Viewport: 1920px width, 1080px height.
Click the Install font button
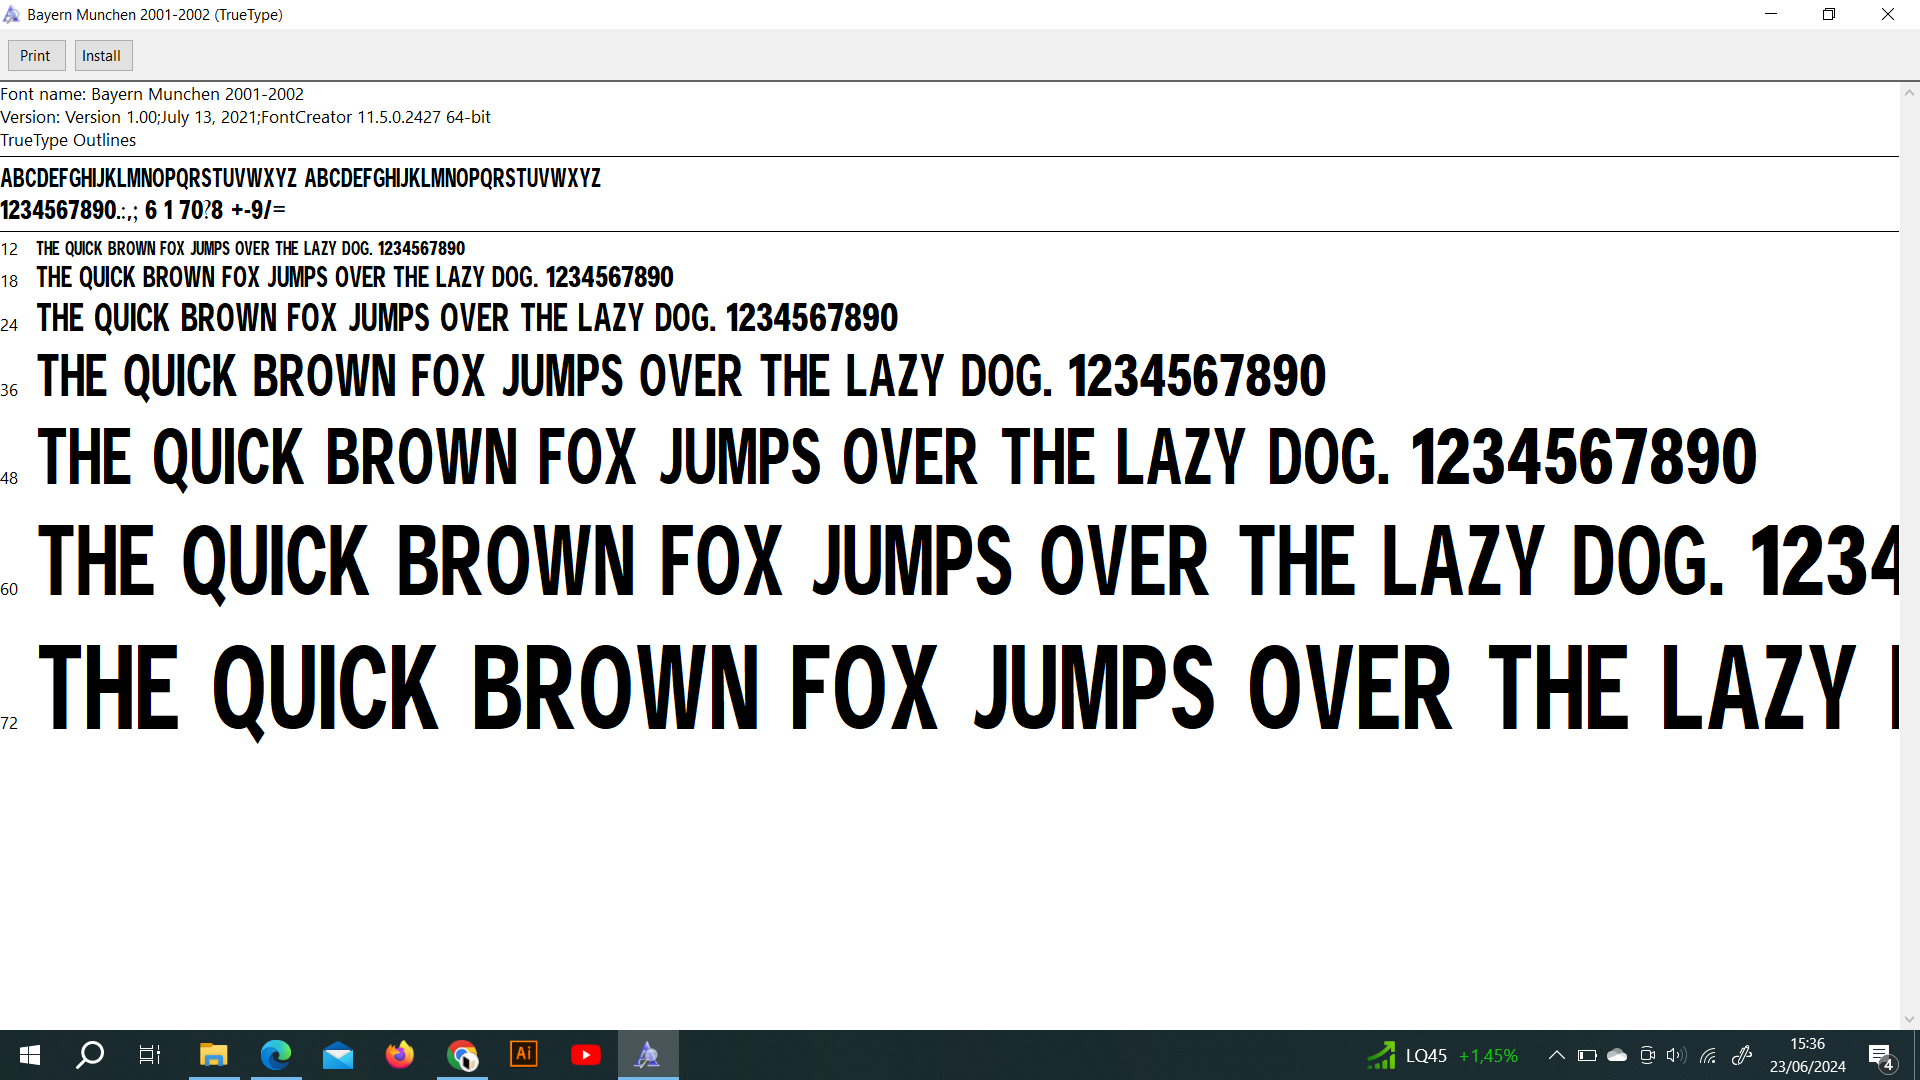tap(102, 56)
